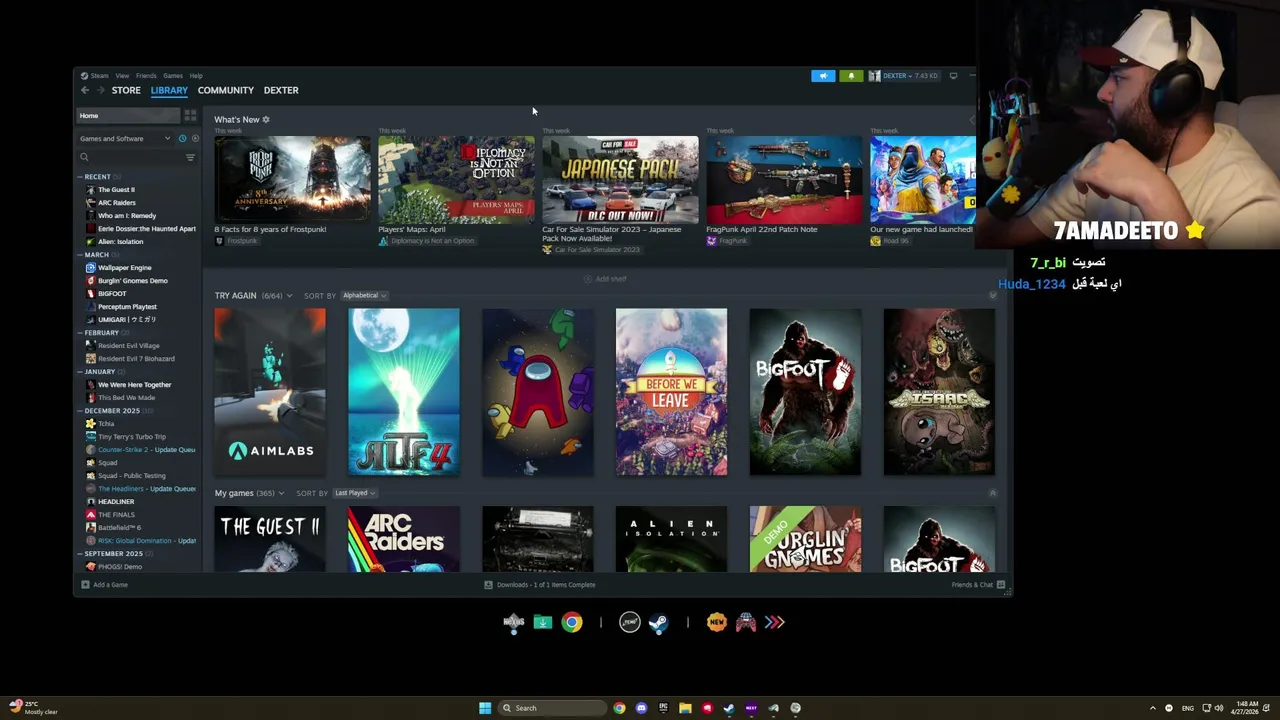Collapse the What's New shelf arrow
The image size is (1280, 720).
point(970,119)
